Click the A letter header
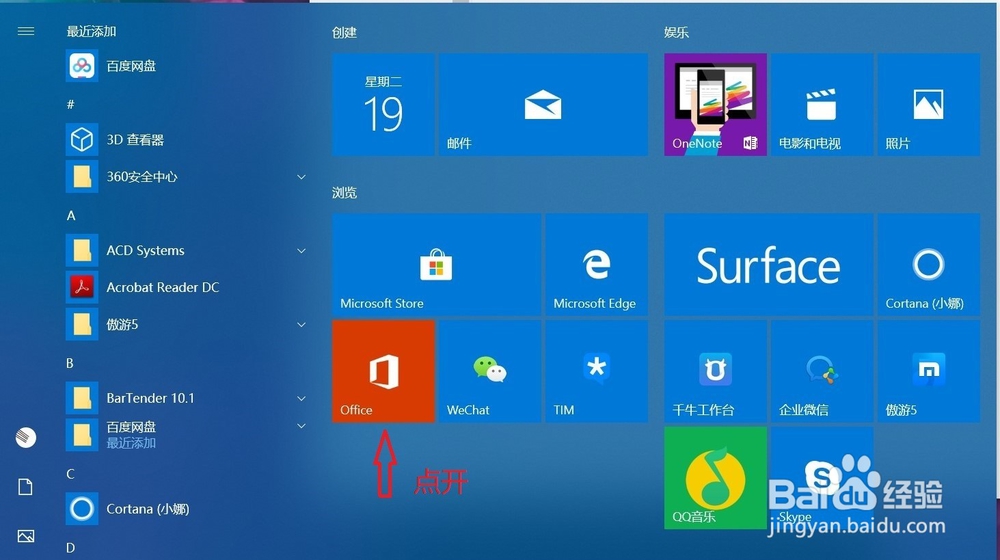This screenshot has width=1000, height=560. 71,216
